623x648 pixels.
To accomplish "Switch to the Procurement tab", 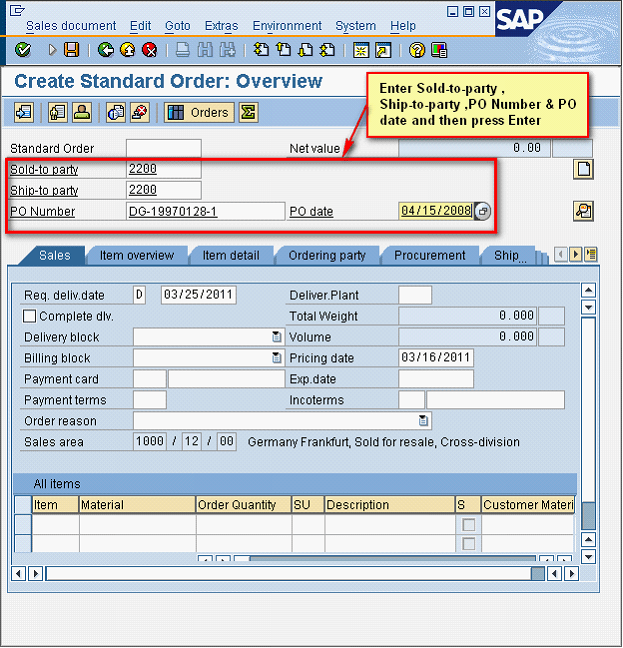I will pos(430,255).
